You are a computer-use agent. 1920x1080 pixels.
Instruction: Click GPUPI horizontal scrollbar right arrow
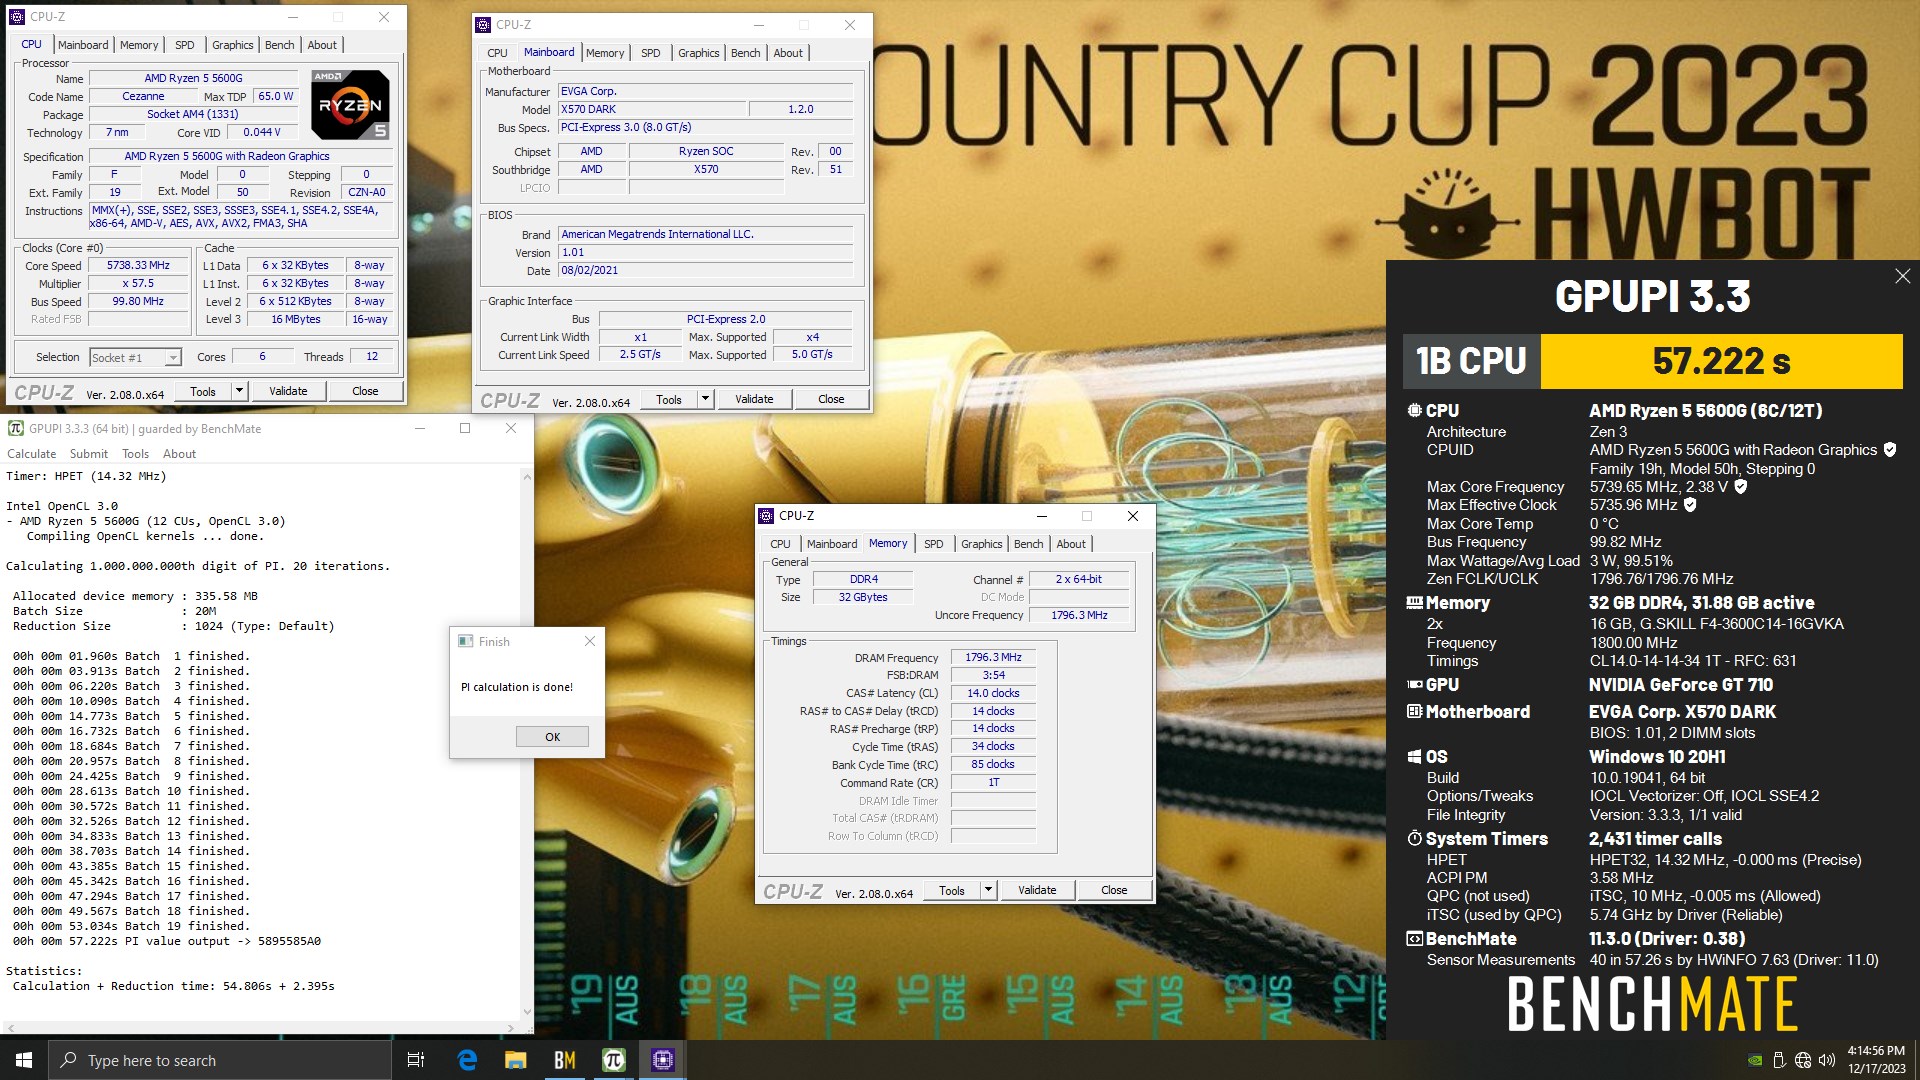511,1027
